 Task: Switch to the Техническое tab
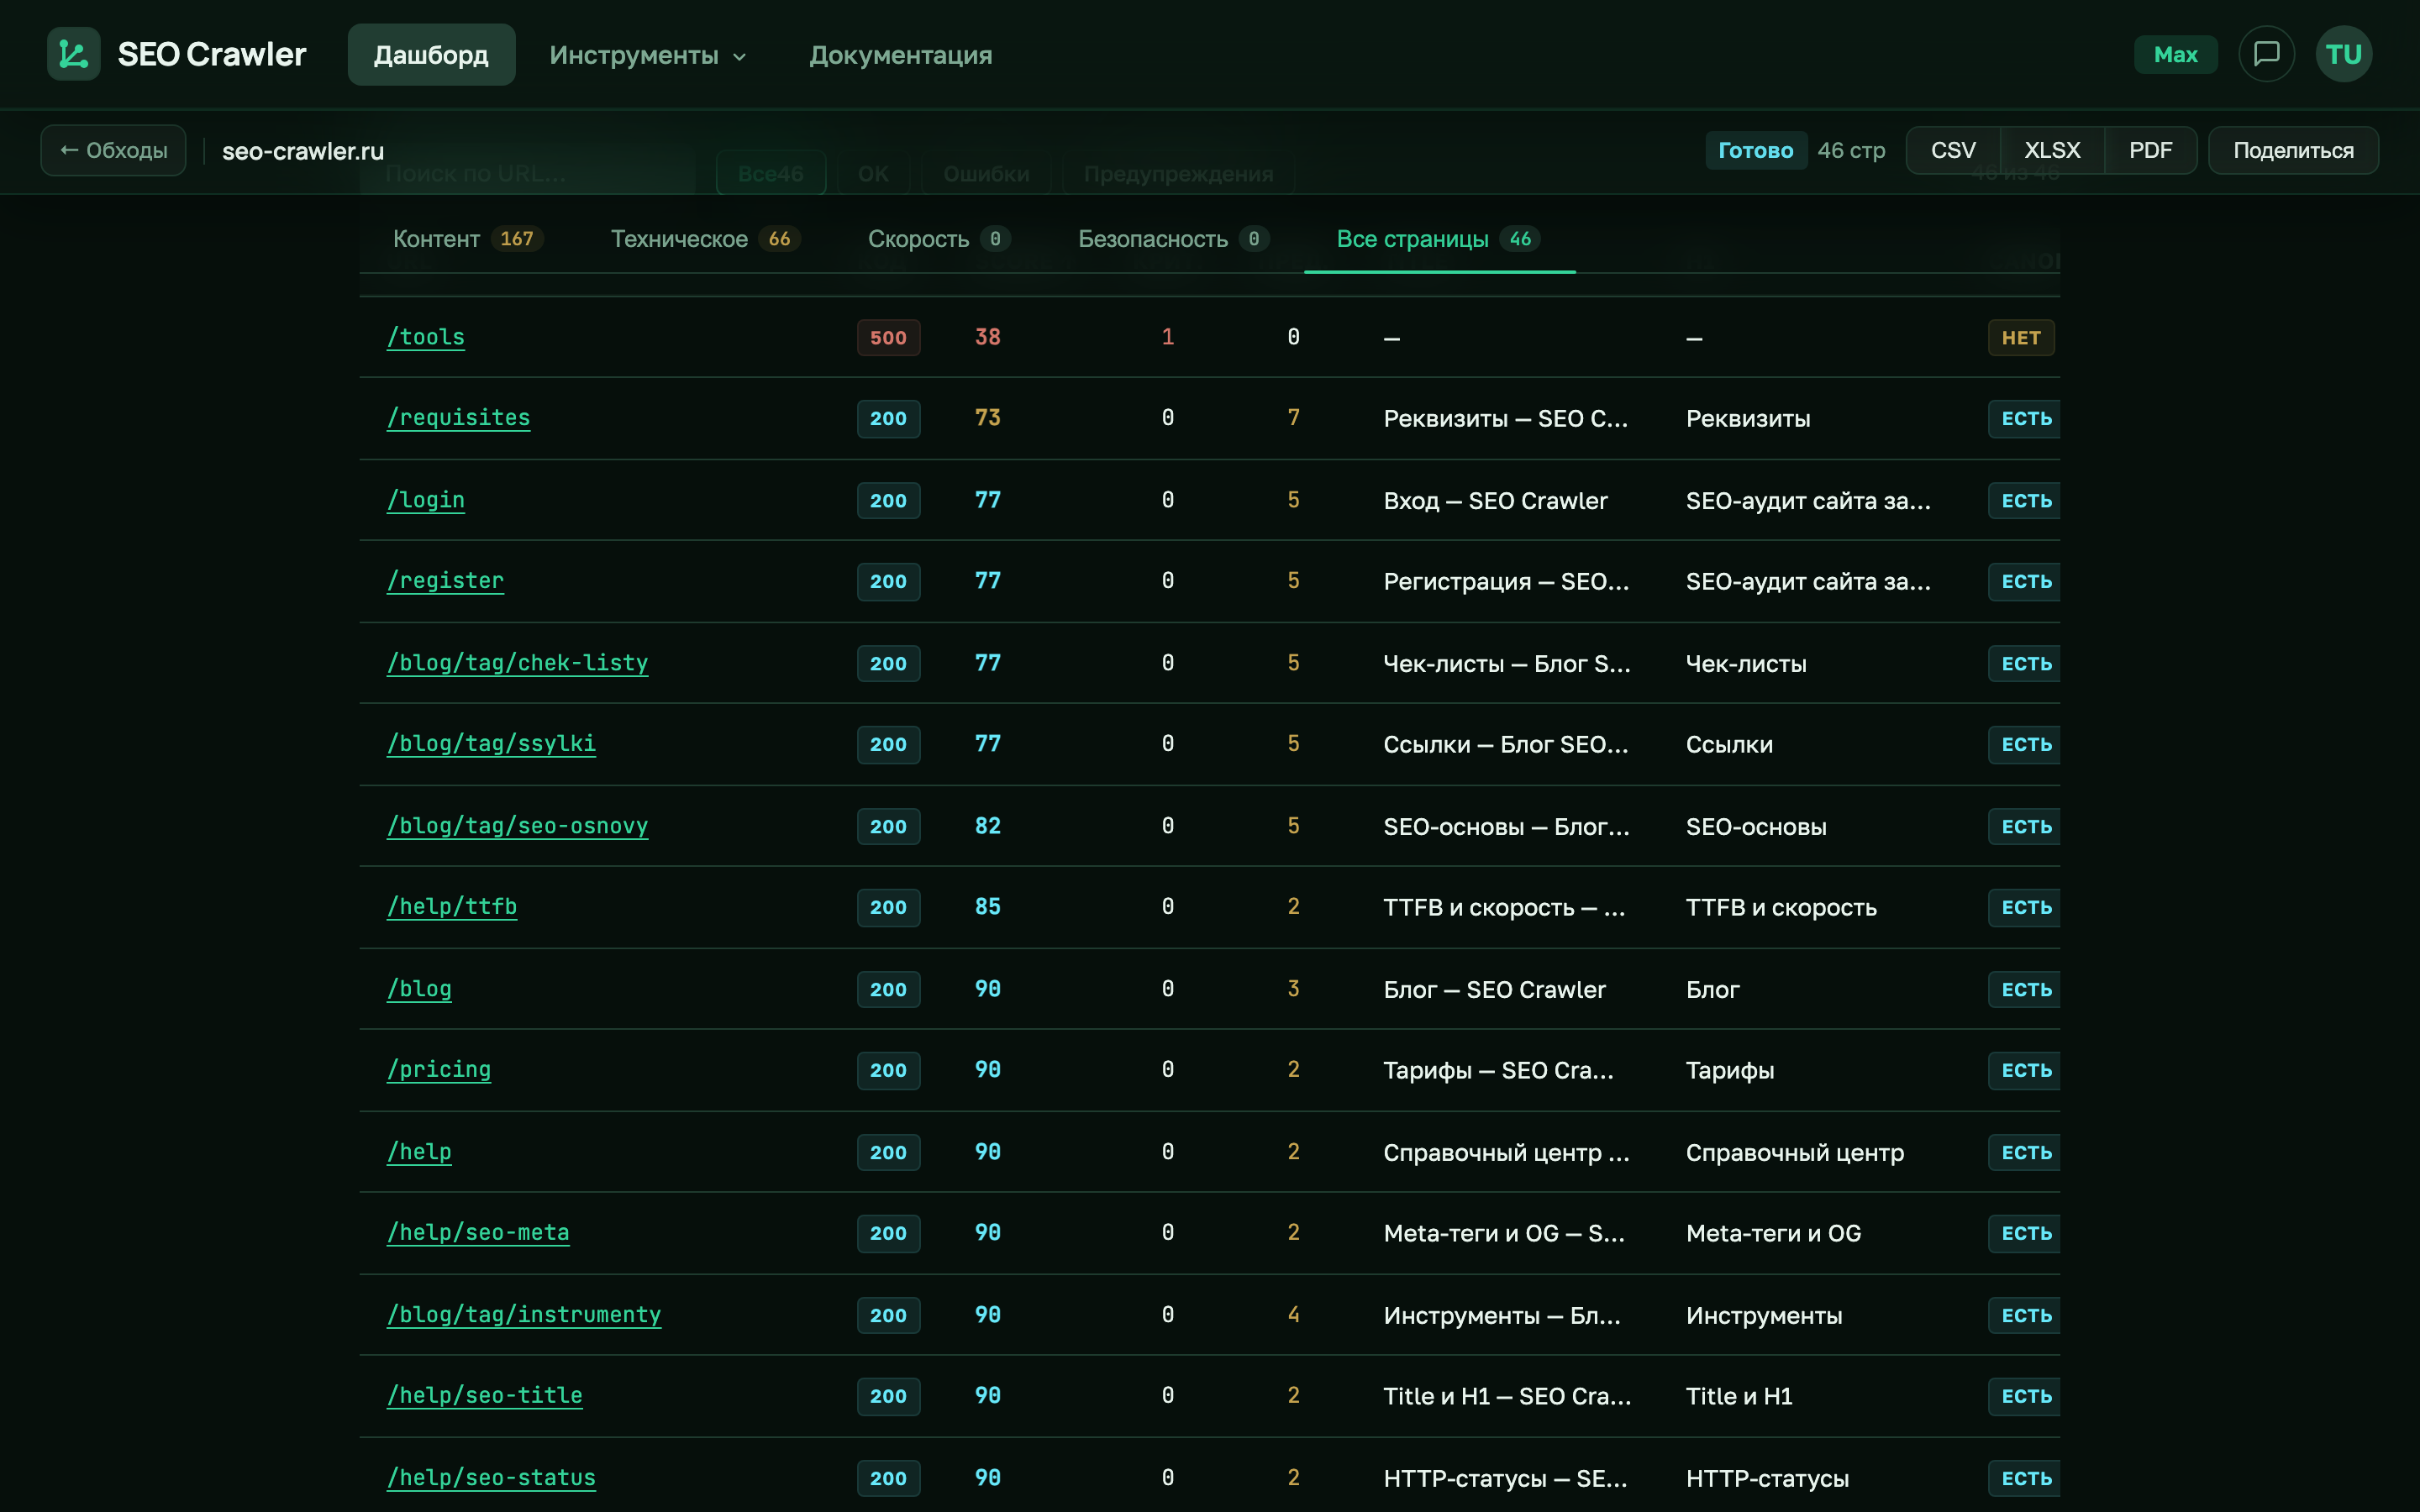coord(705,239)
